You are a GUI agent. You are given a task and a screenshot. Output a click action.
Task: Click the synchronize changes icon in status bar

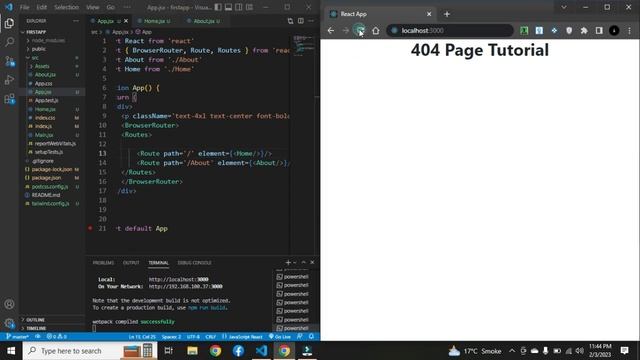[x=38, y=337]
